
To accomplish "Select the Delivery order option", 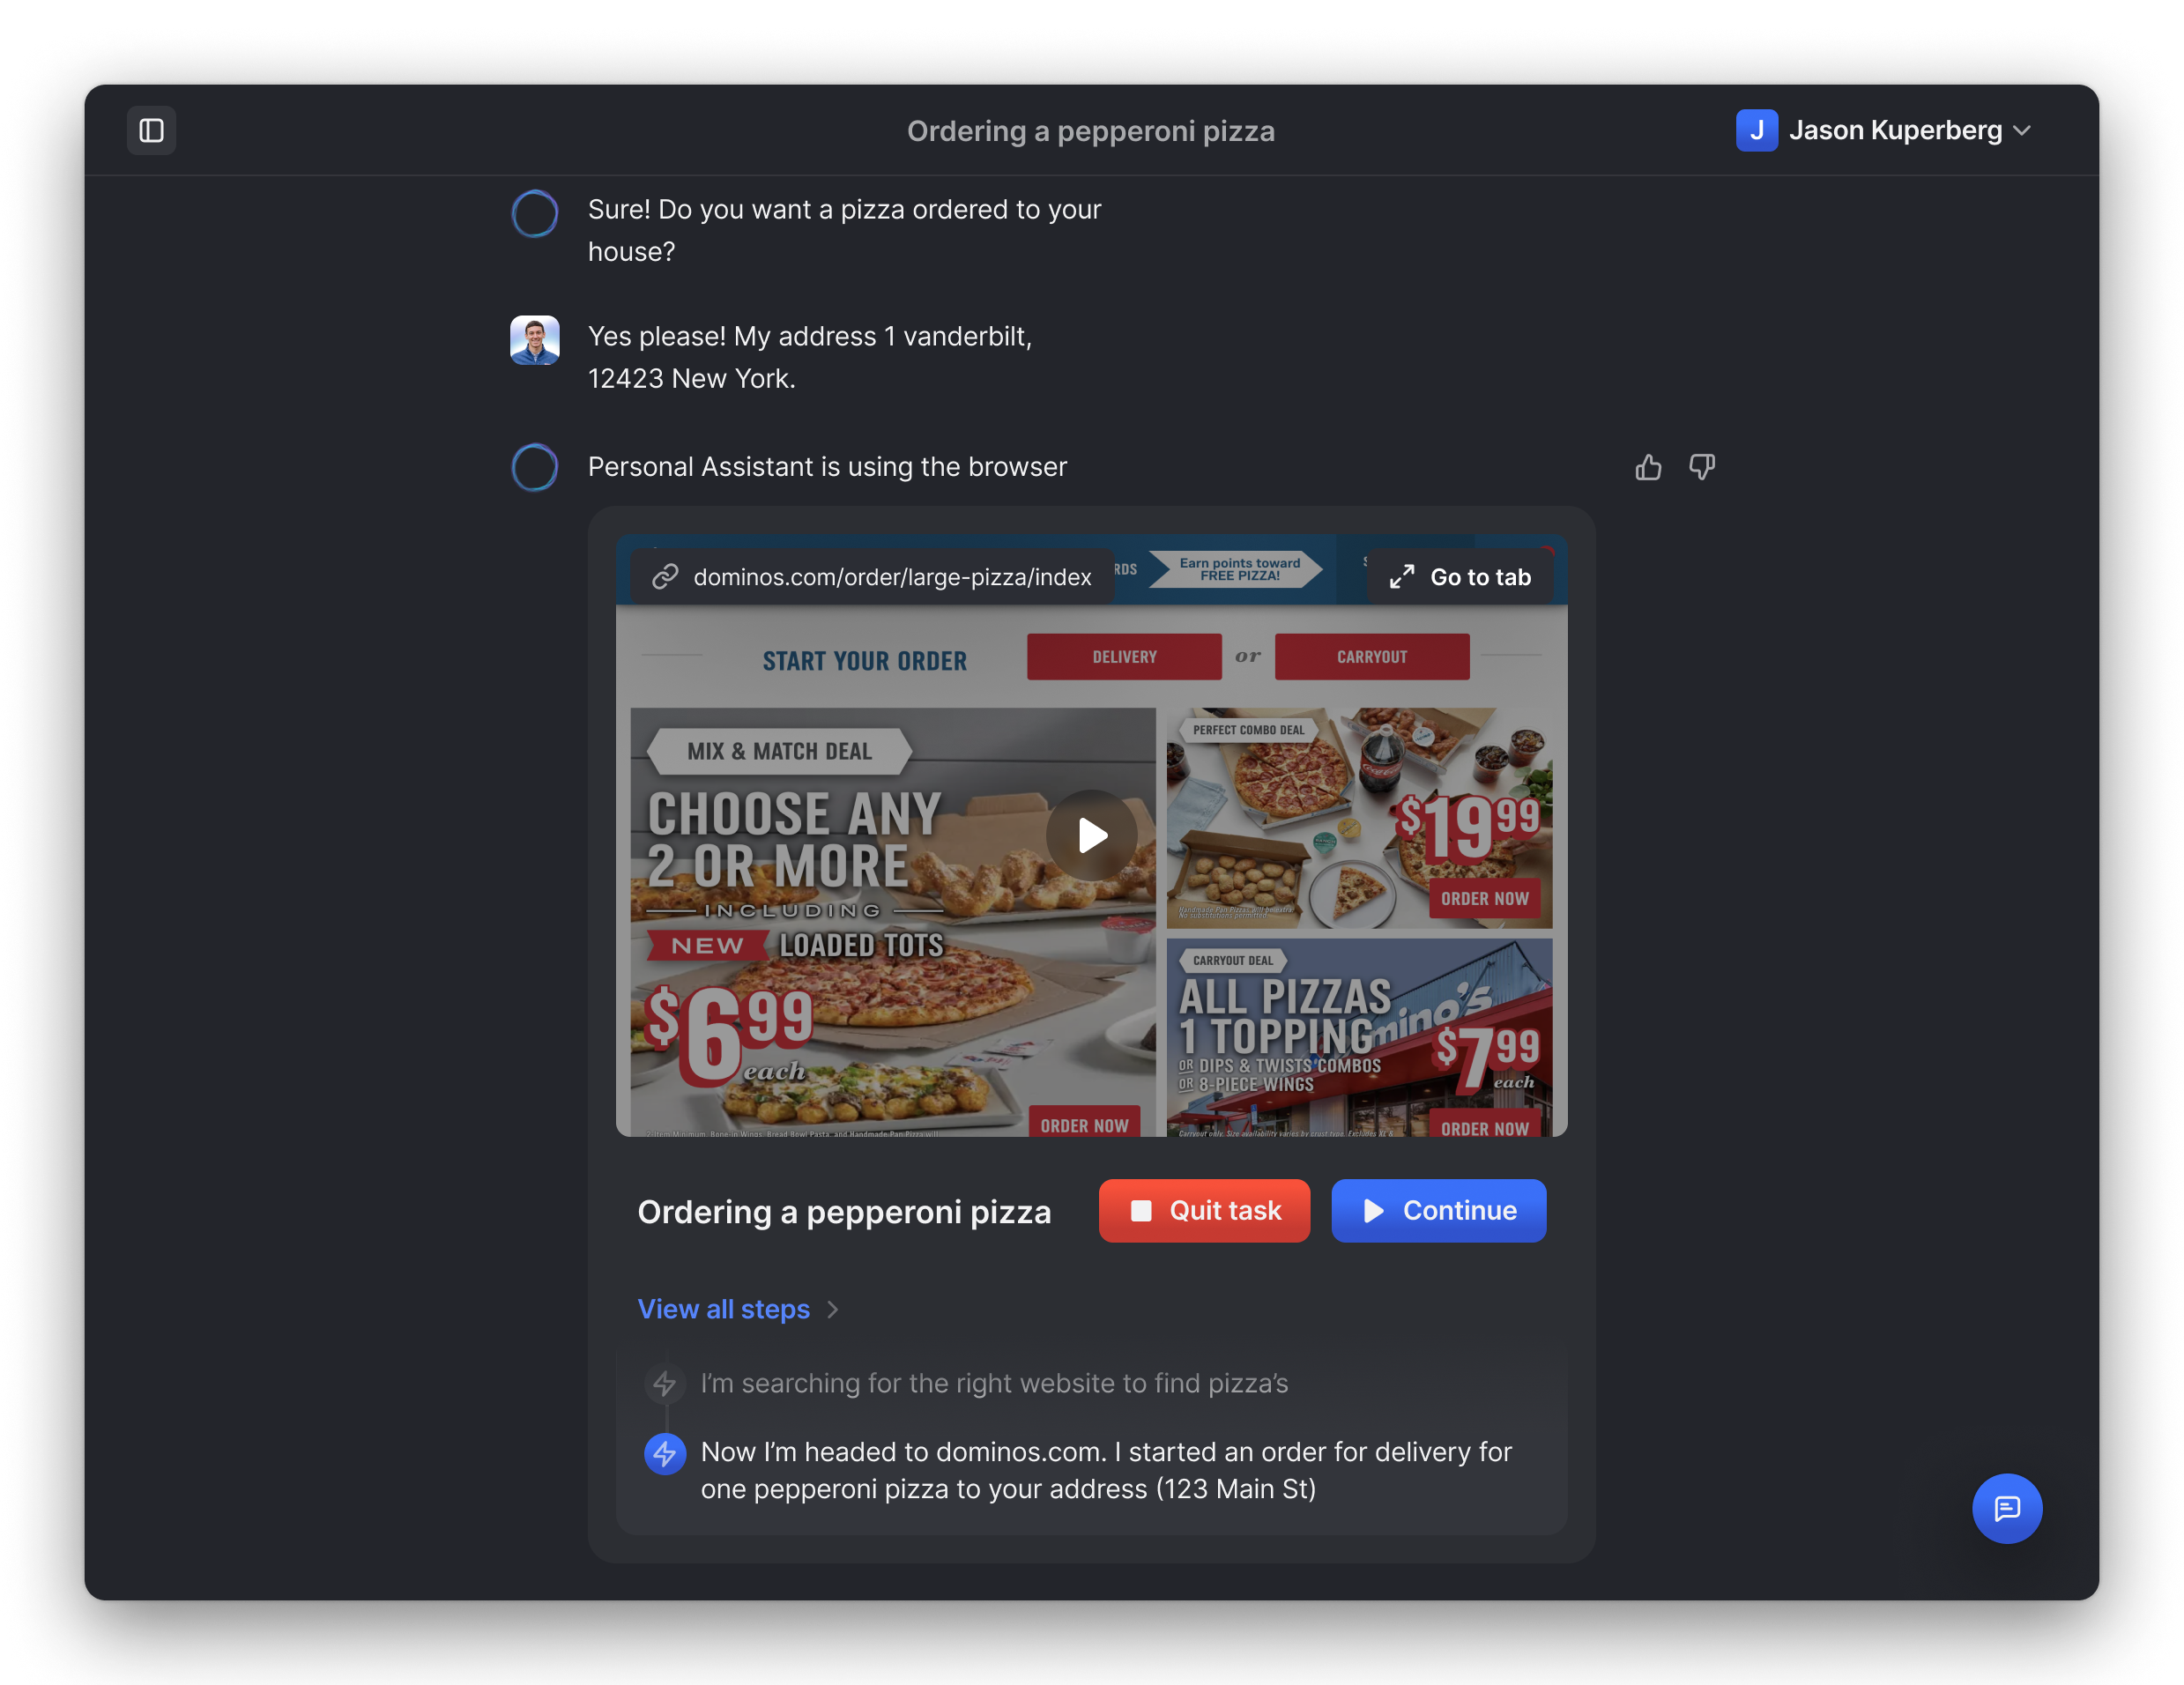I will click(x=1123, y=657).
